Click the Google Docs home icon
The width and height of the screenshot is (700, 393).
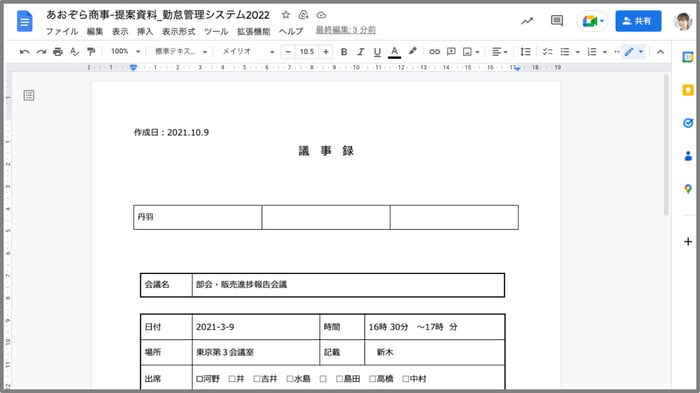click(x=25, y=21)
